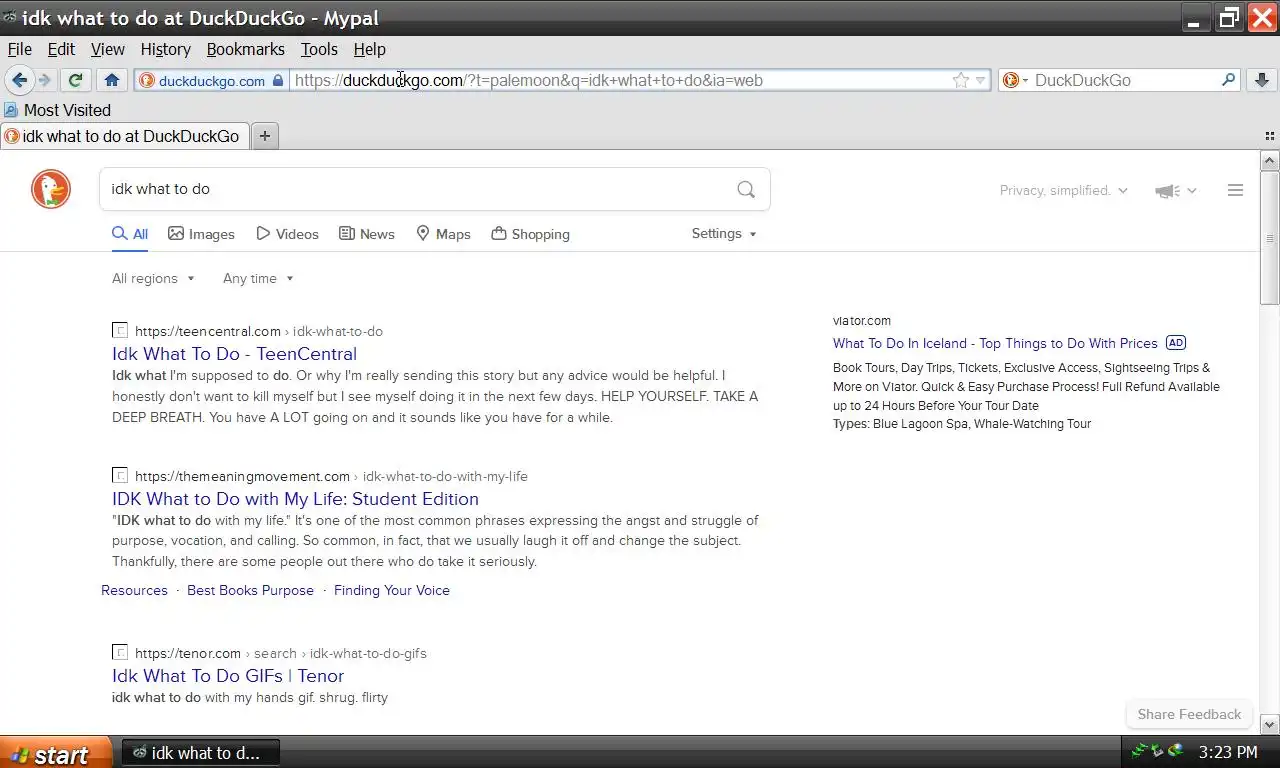Image resolution: width=1280 pixels, height=768 pixels.
Task: Open 'Idk What To Do - TeenCentral' result
Action: (x=234, y=353)
